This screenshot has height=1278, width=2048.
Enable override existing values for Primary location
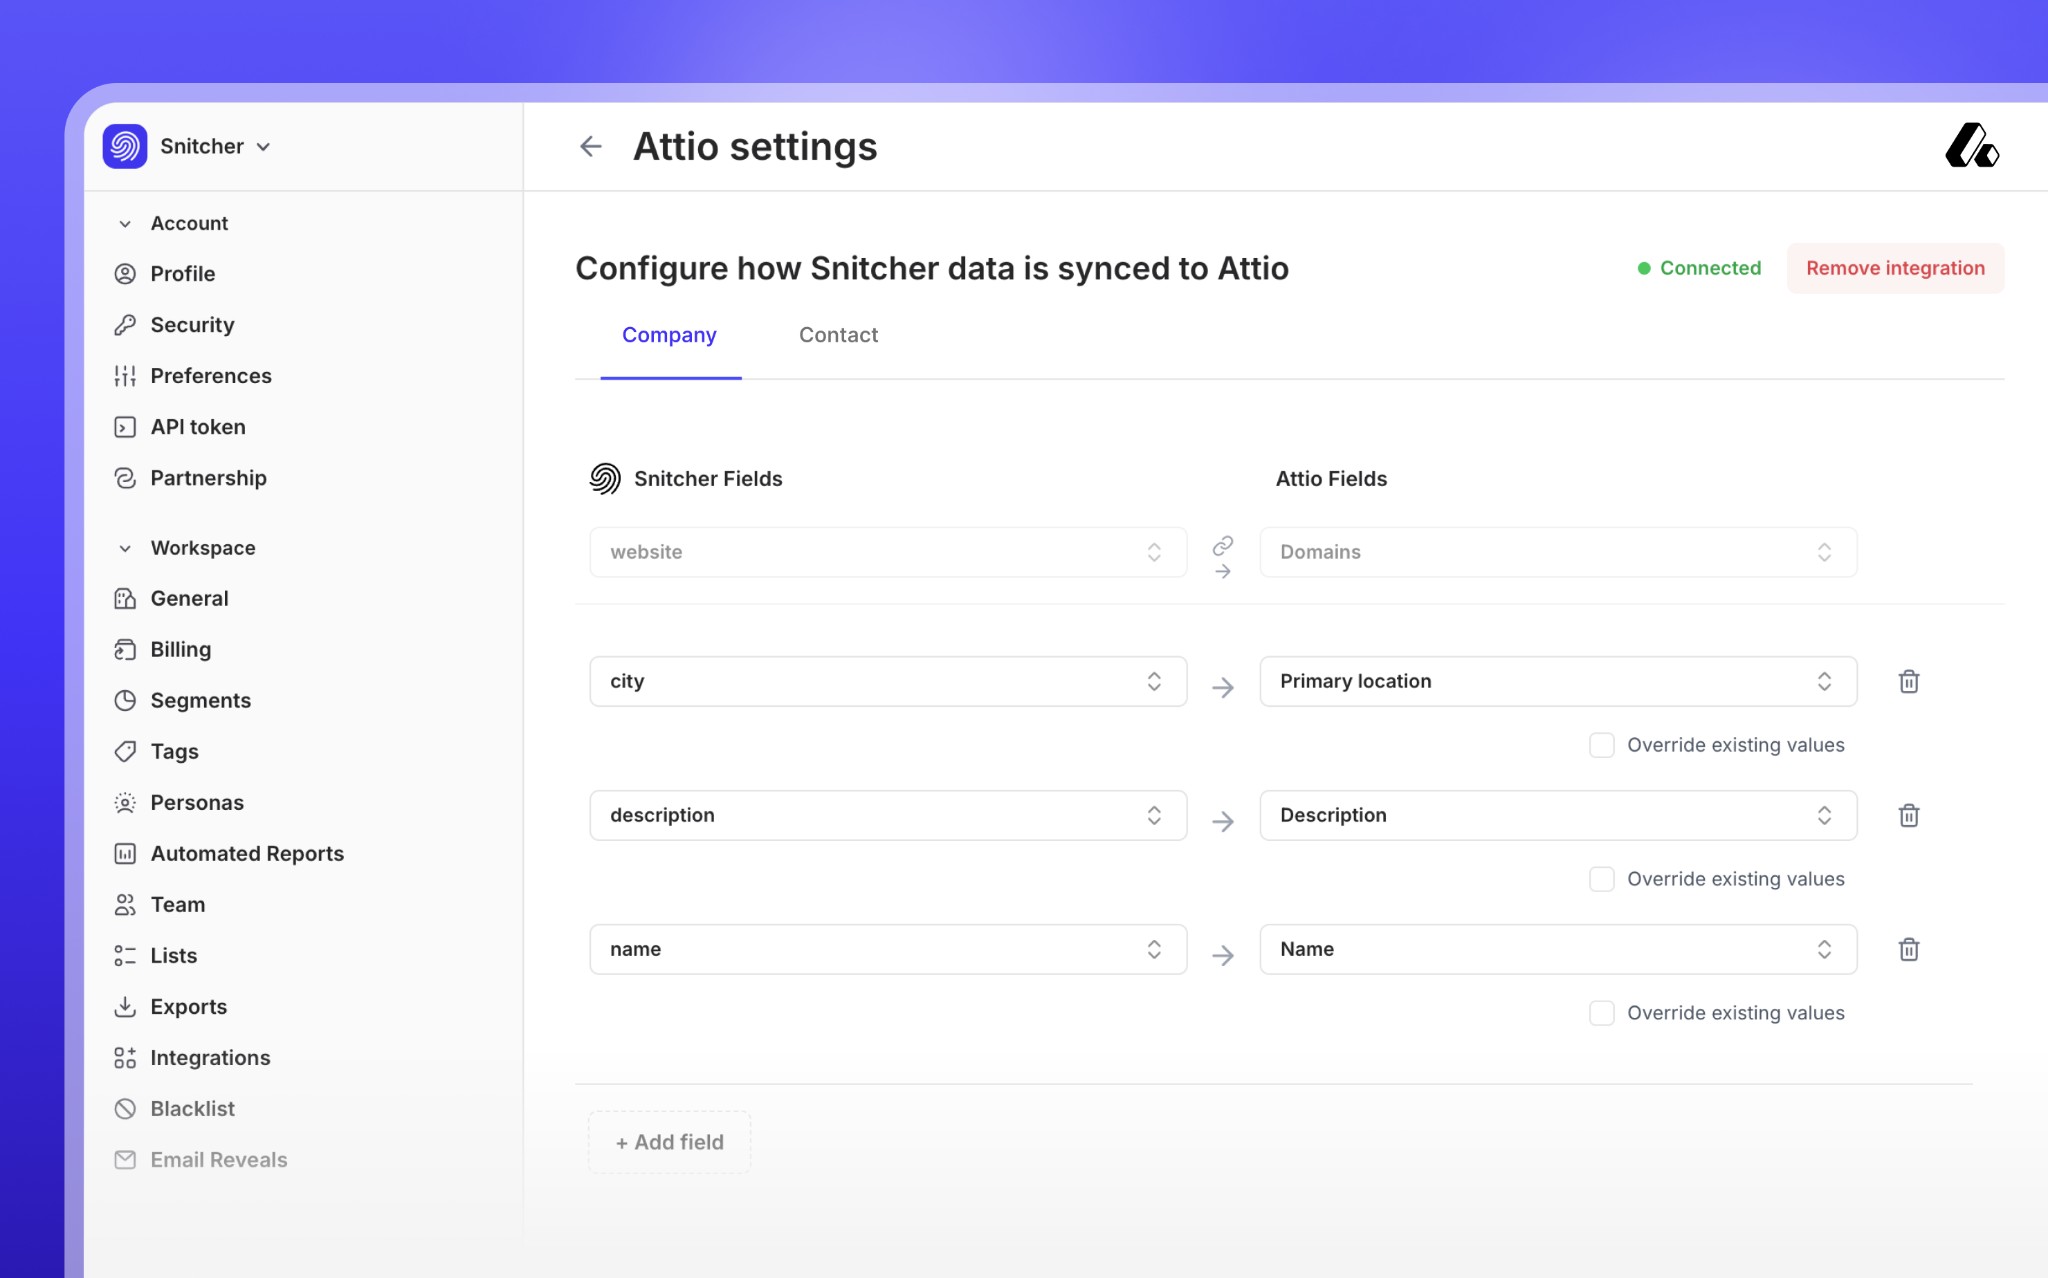[x=1601, y=745]
